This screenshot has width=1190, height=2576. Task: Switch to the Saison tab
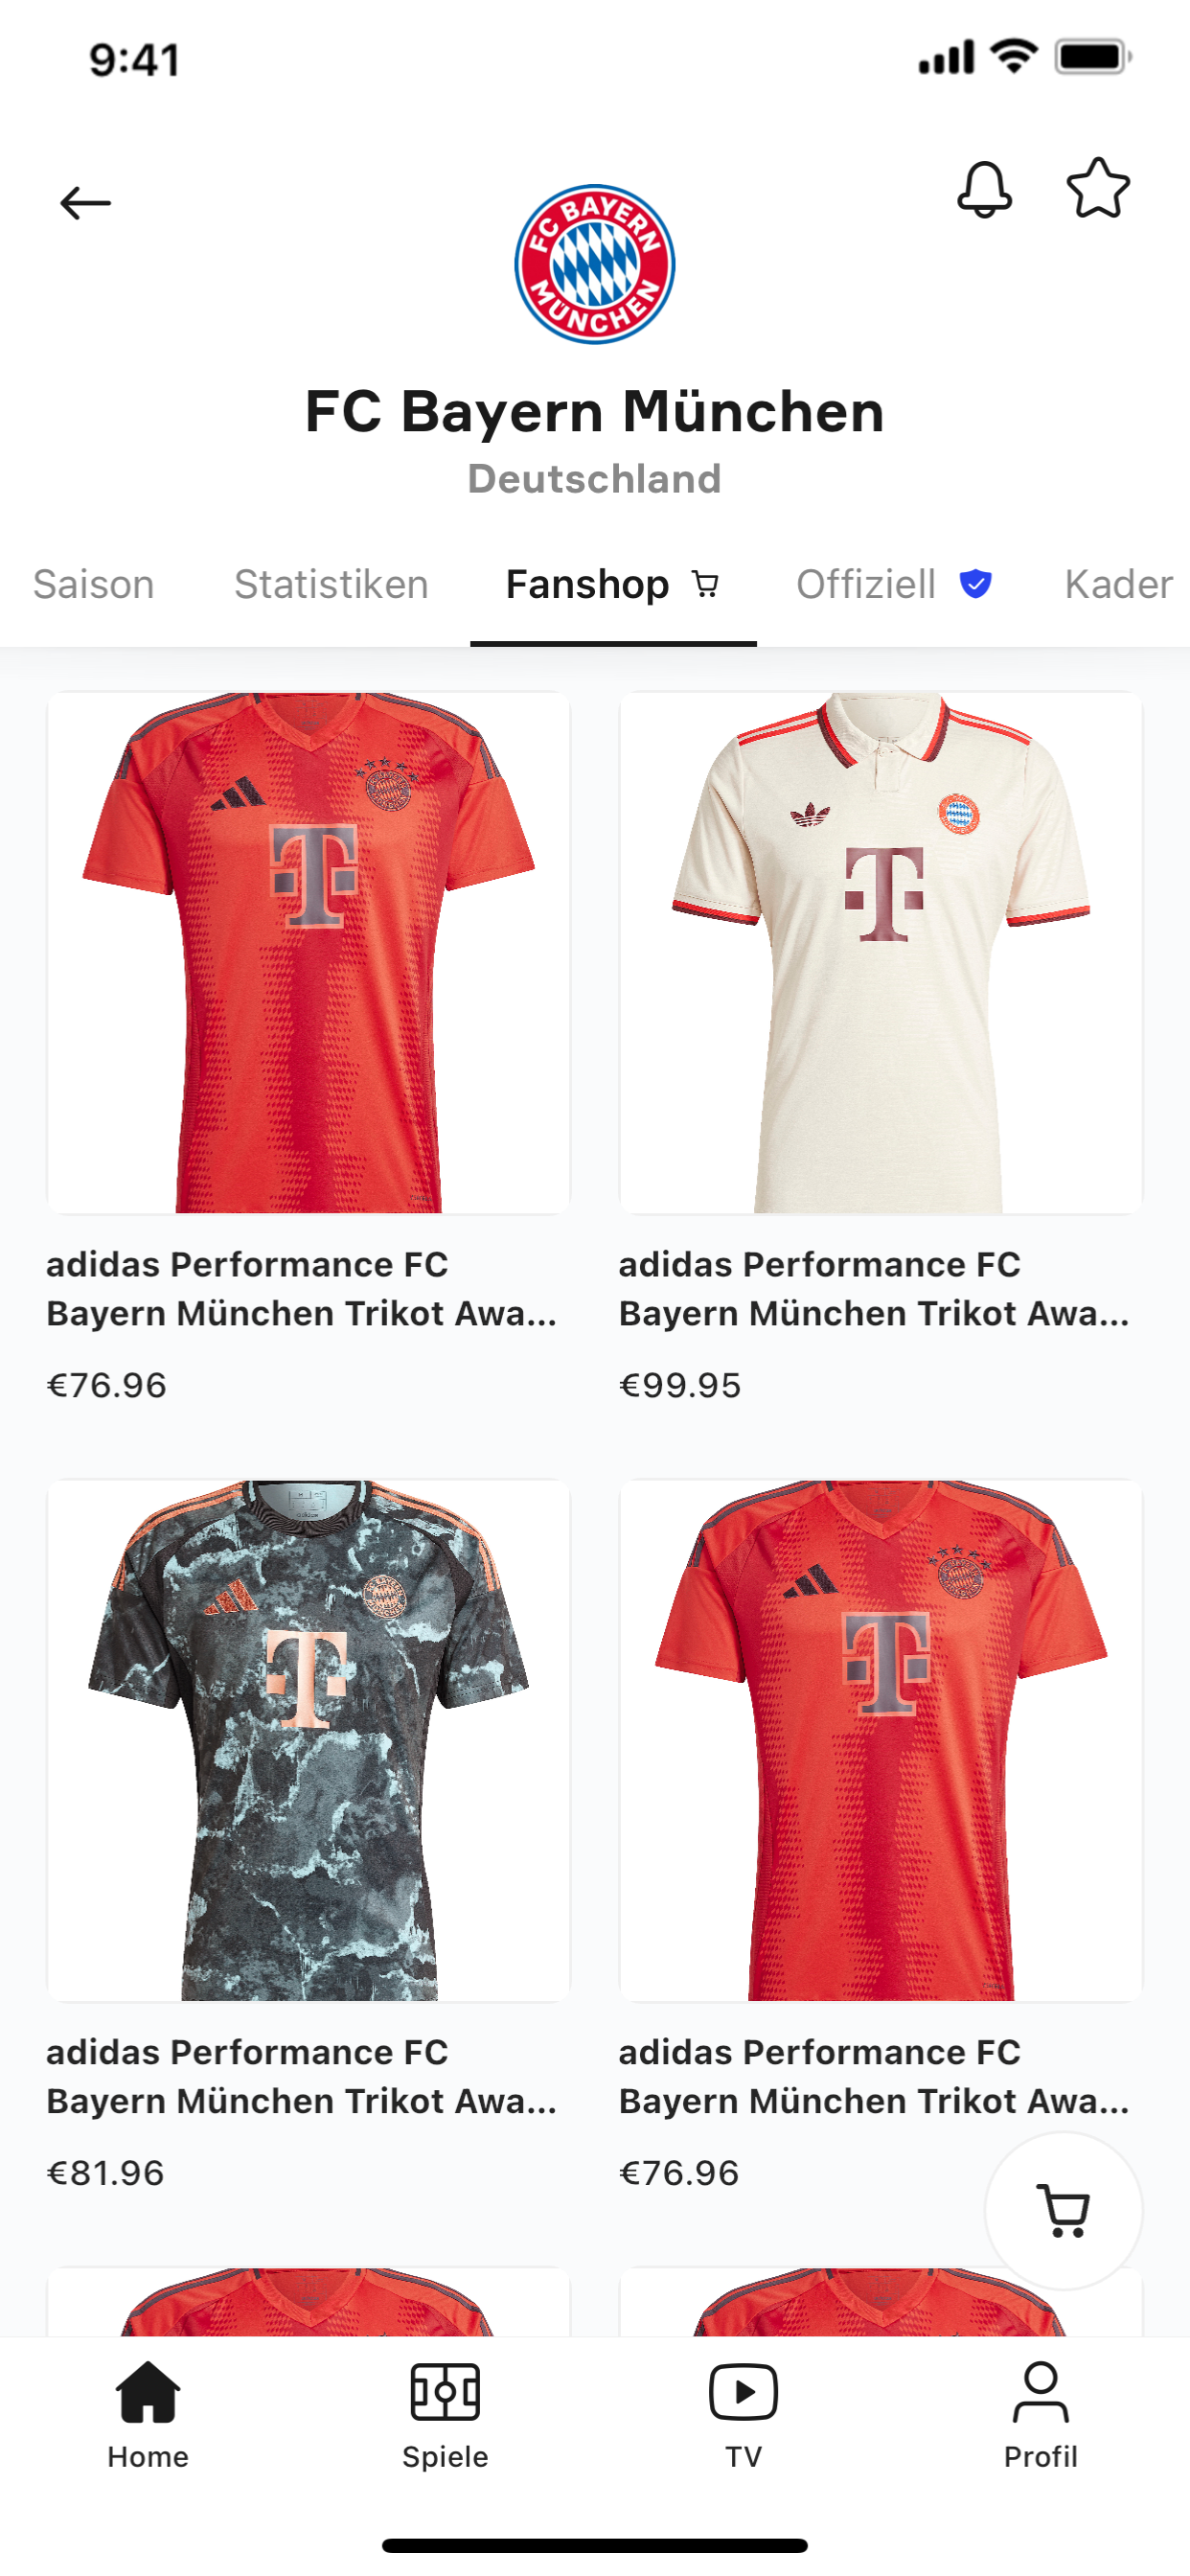(x=93, y=584)
